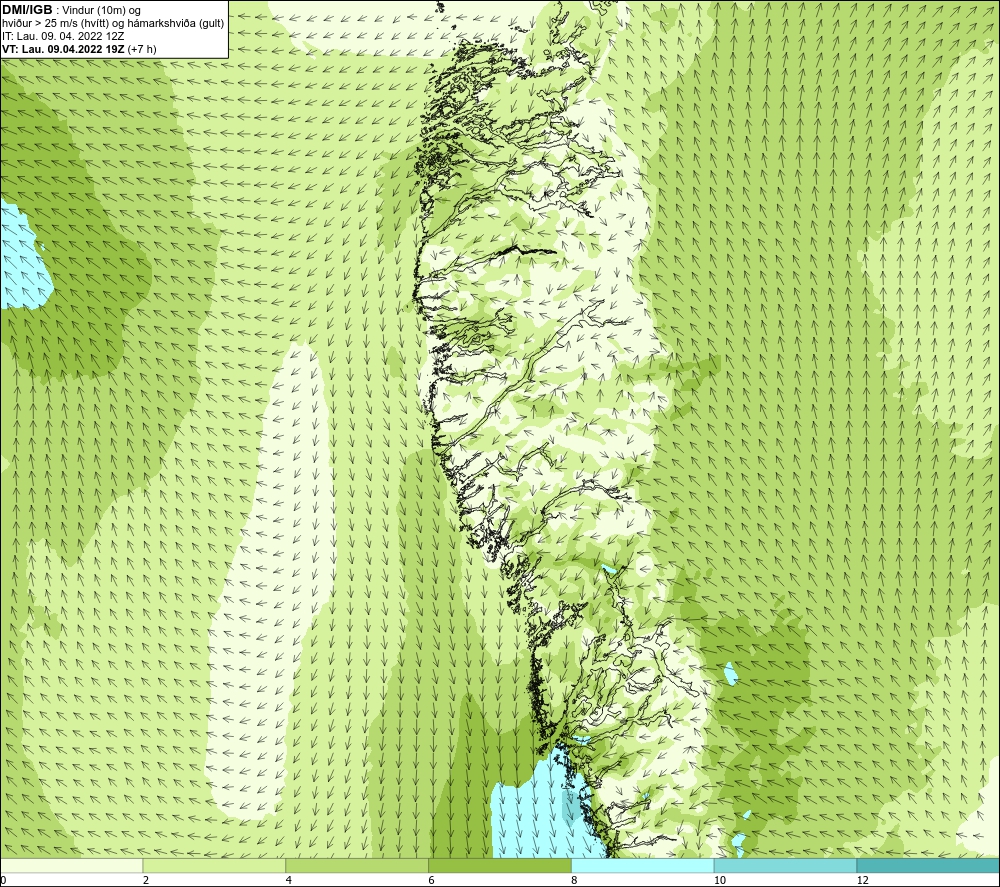1000x887 pixels.
Task: Click the palest 0–2 m/s legend swatch
Action: pyautogui.click(x=71, y=865)
